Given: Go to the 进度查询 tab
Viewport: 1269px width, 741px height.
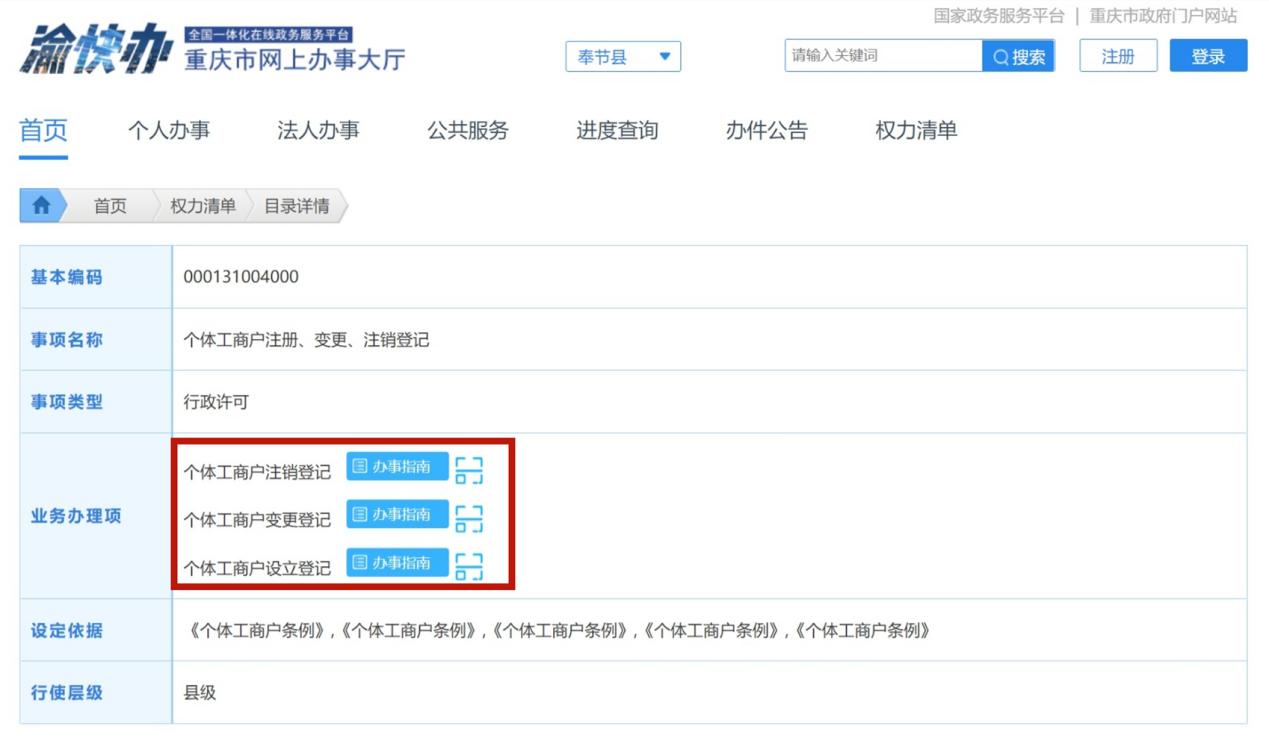Looking at the screenshot, I should coord(617,130).
